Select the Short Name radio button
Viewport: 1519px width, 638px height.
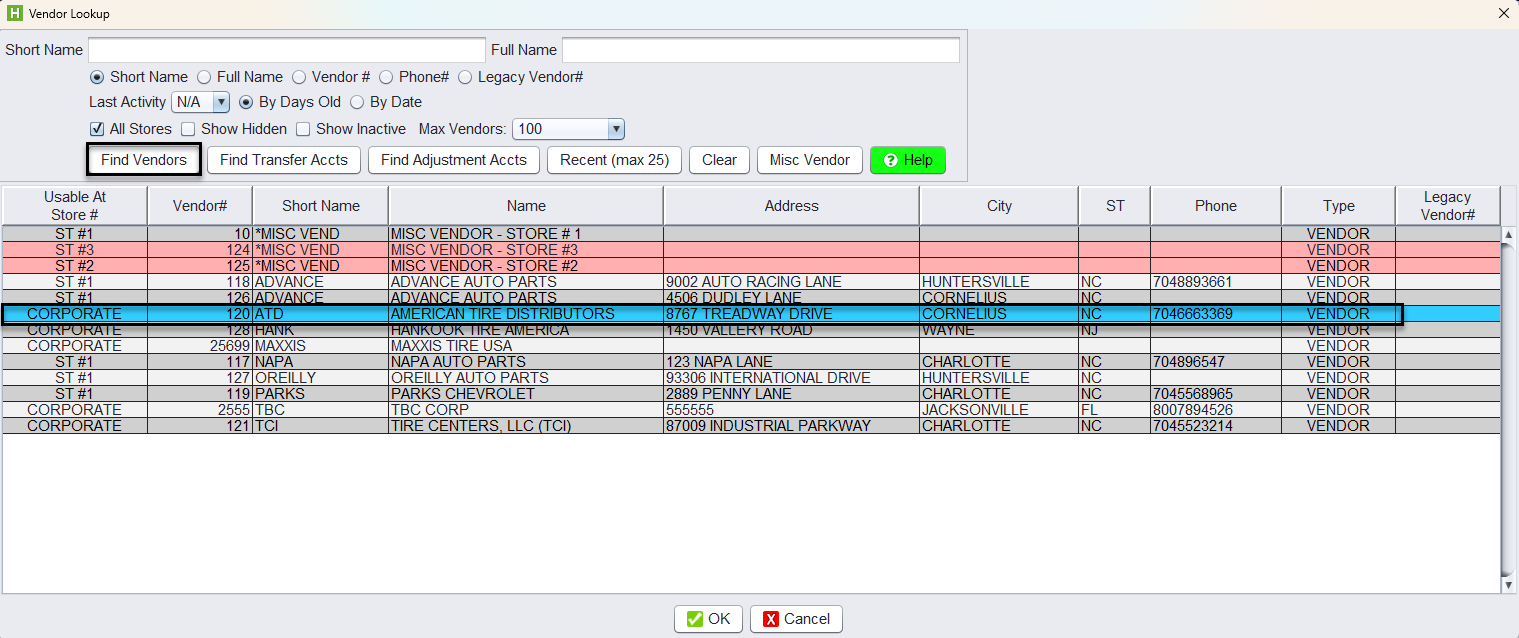click(97, 77)
